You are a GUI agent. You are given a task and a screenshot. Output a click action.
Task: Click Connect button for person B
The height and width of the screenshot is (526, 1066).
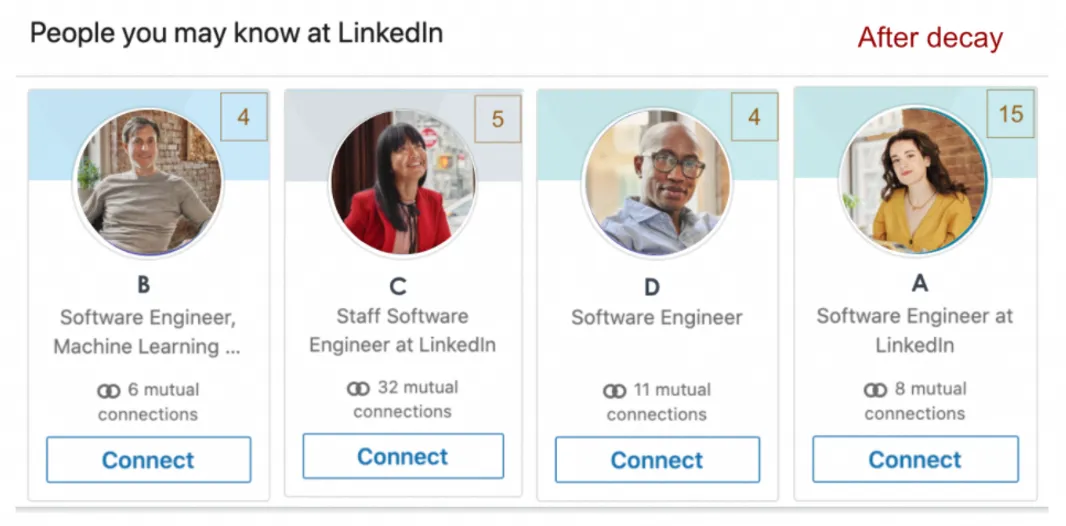pyautogui.click(x=148, y=460)
